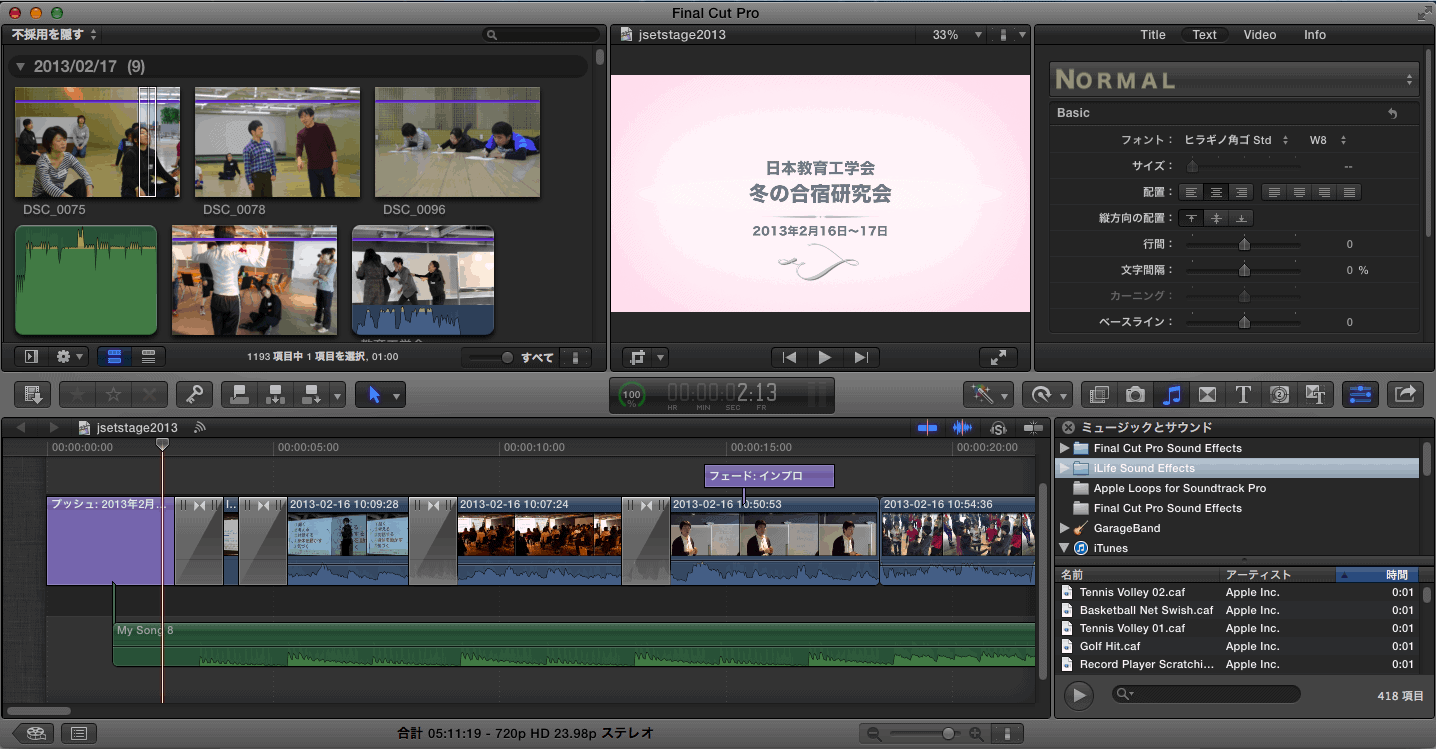Image resolution: width=1436 pixels, height=749 pixels.
Task: Show the Music and Sound browser icon
Action: click(x=1171, y=394)
